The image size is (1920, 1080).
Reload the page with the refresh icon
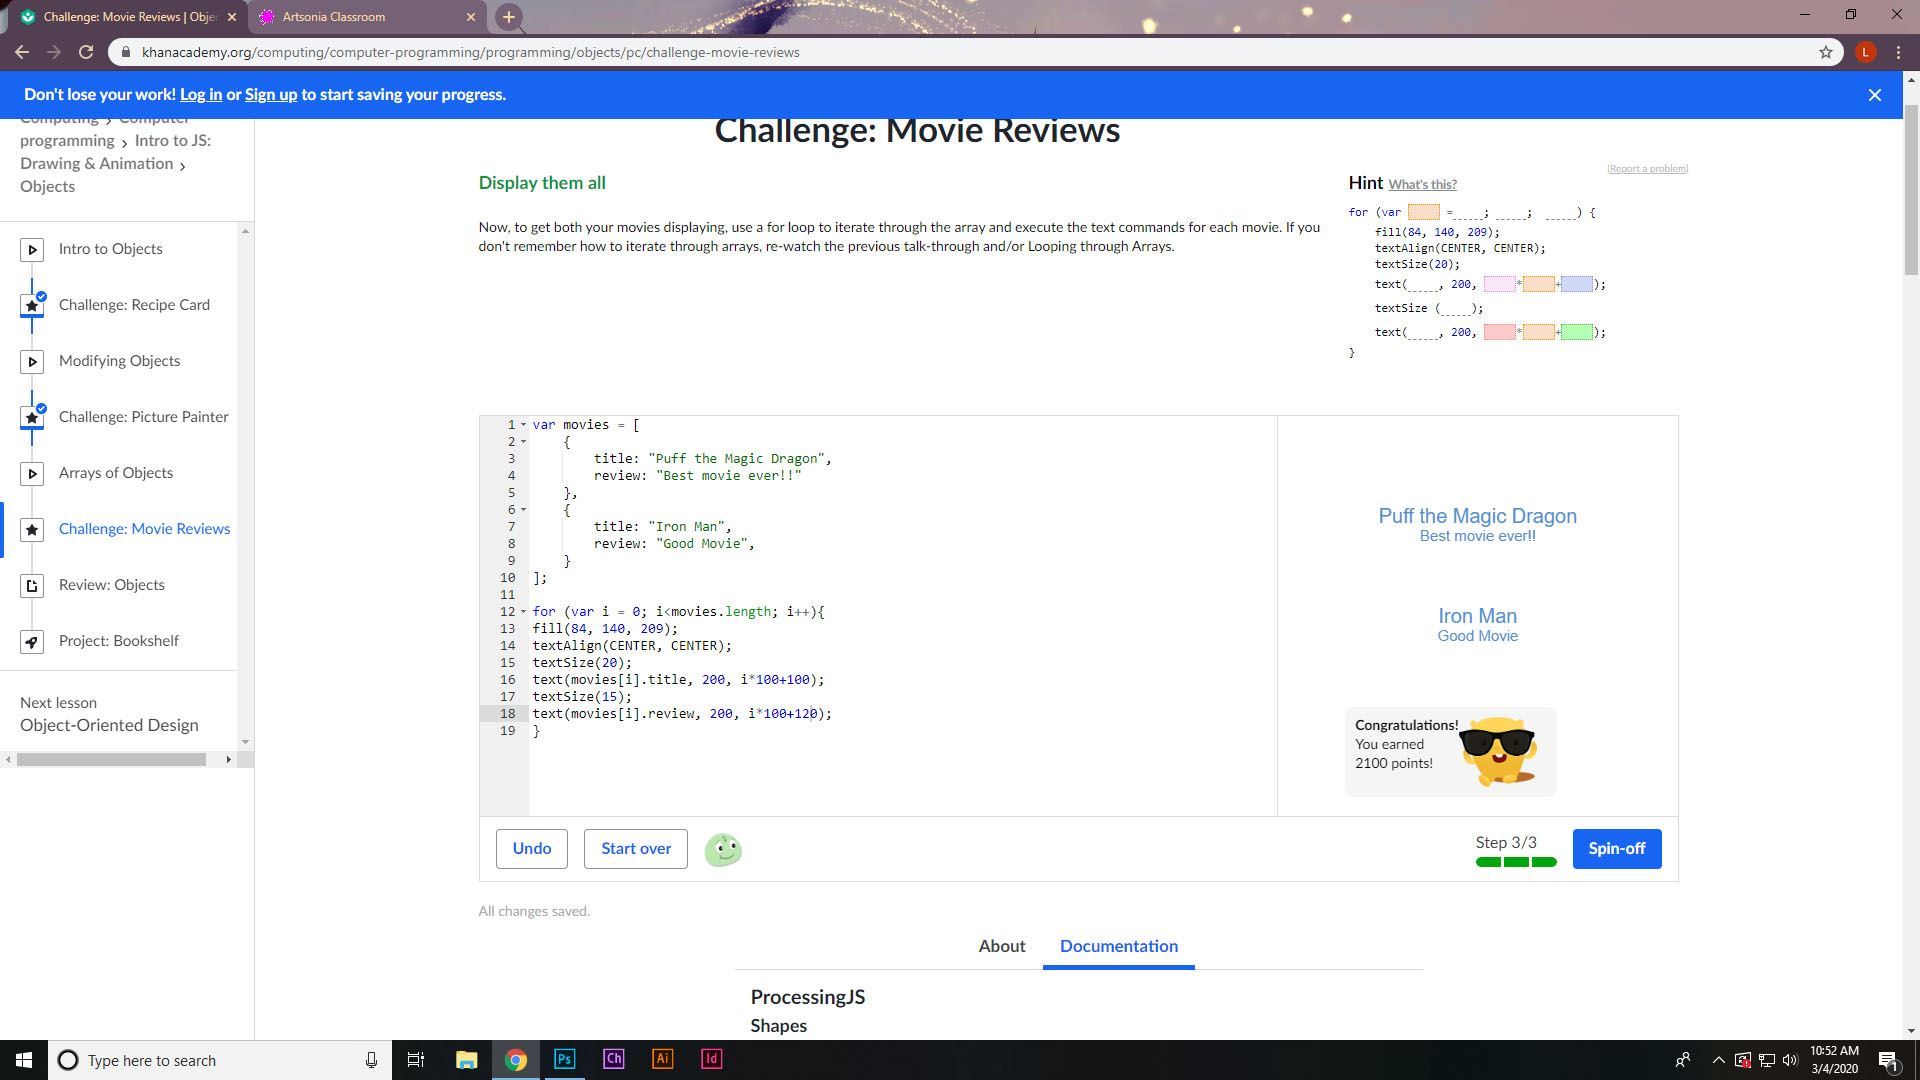point(86,52)
